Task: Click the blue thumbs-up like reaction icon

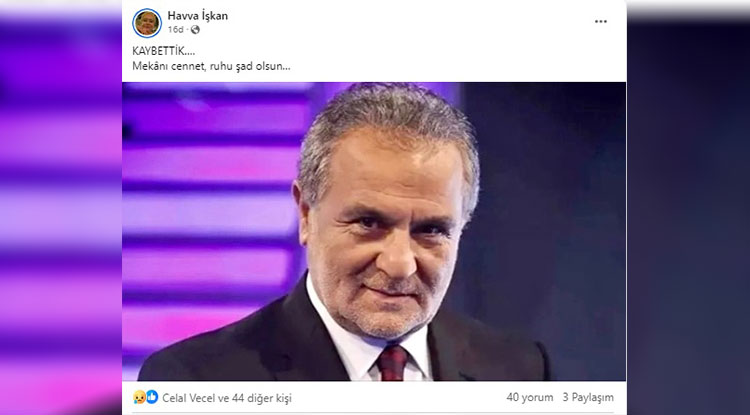Action: pos(152,397)
